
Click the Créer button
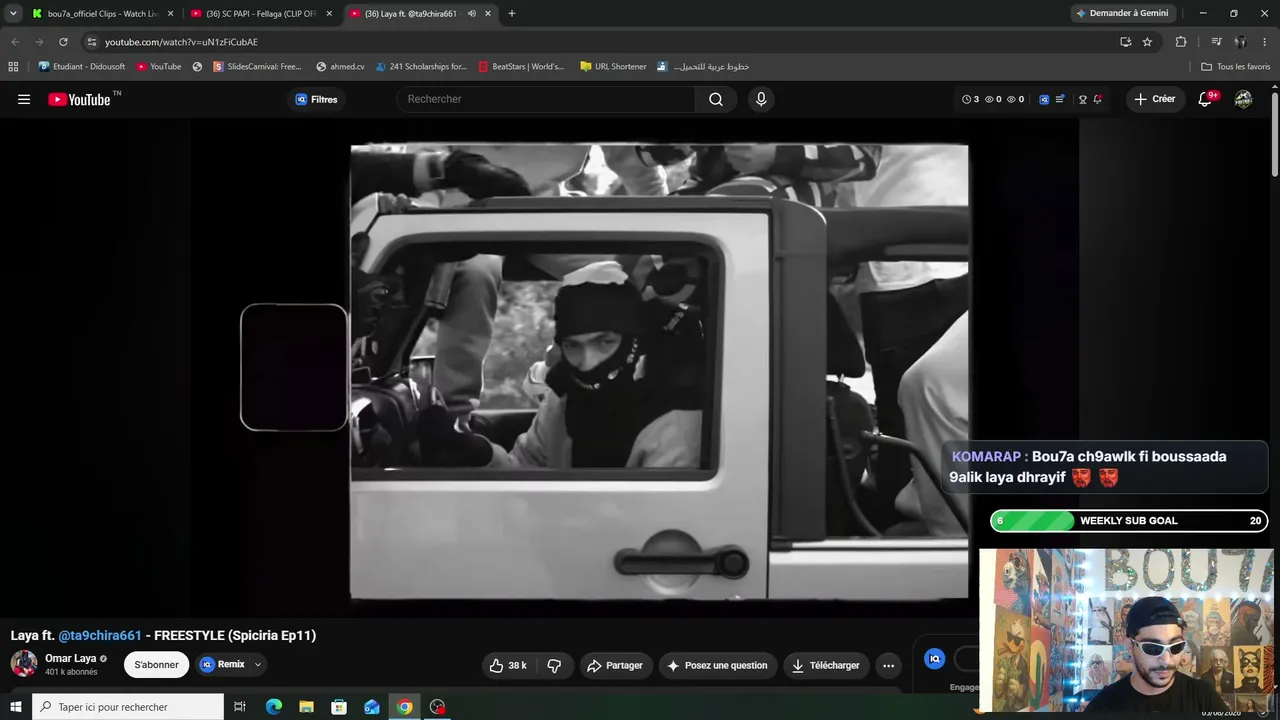(1154, 99)
